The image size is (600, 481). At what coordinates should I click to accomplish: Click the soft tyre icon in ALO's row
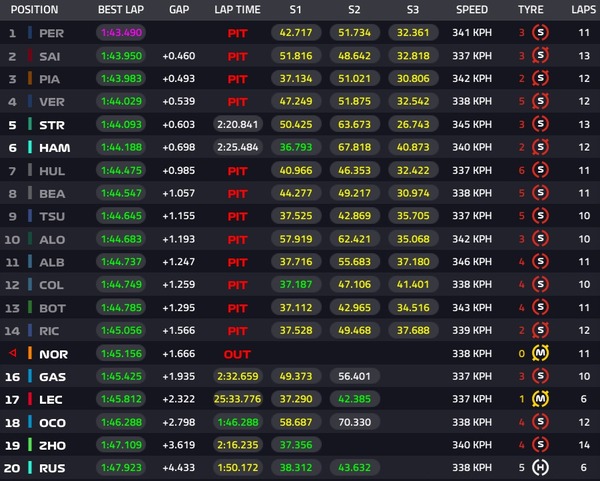tap(541, 239)
